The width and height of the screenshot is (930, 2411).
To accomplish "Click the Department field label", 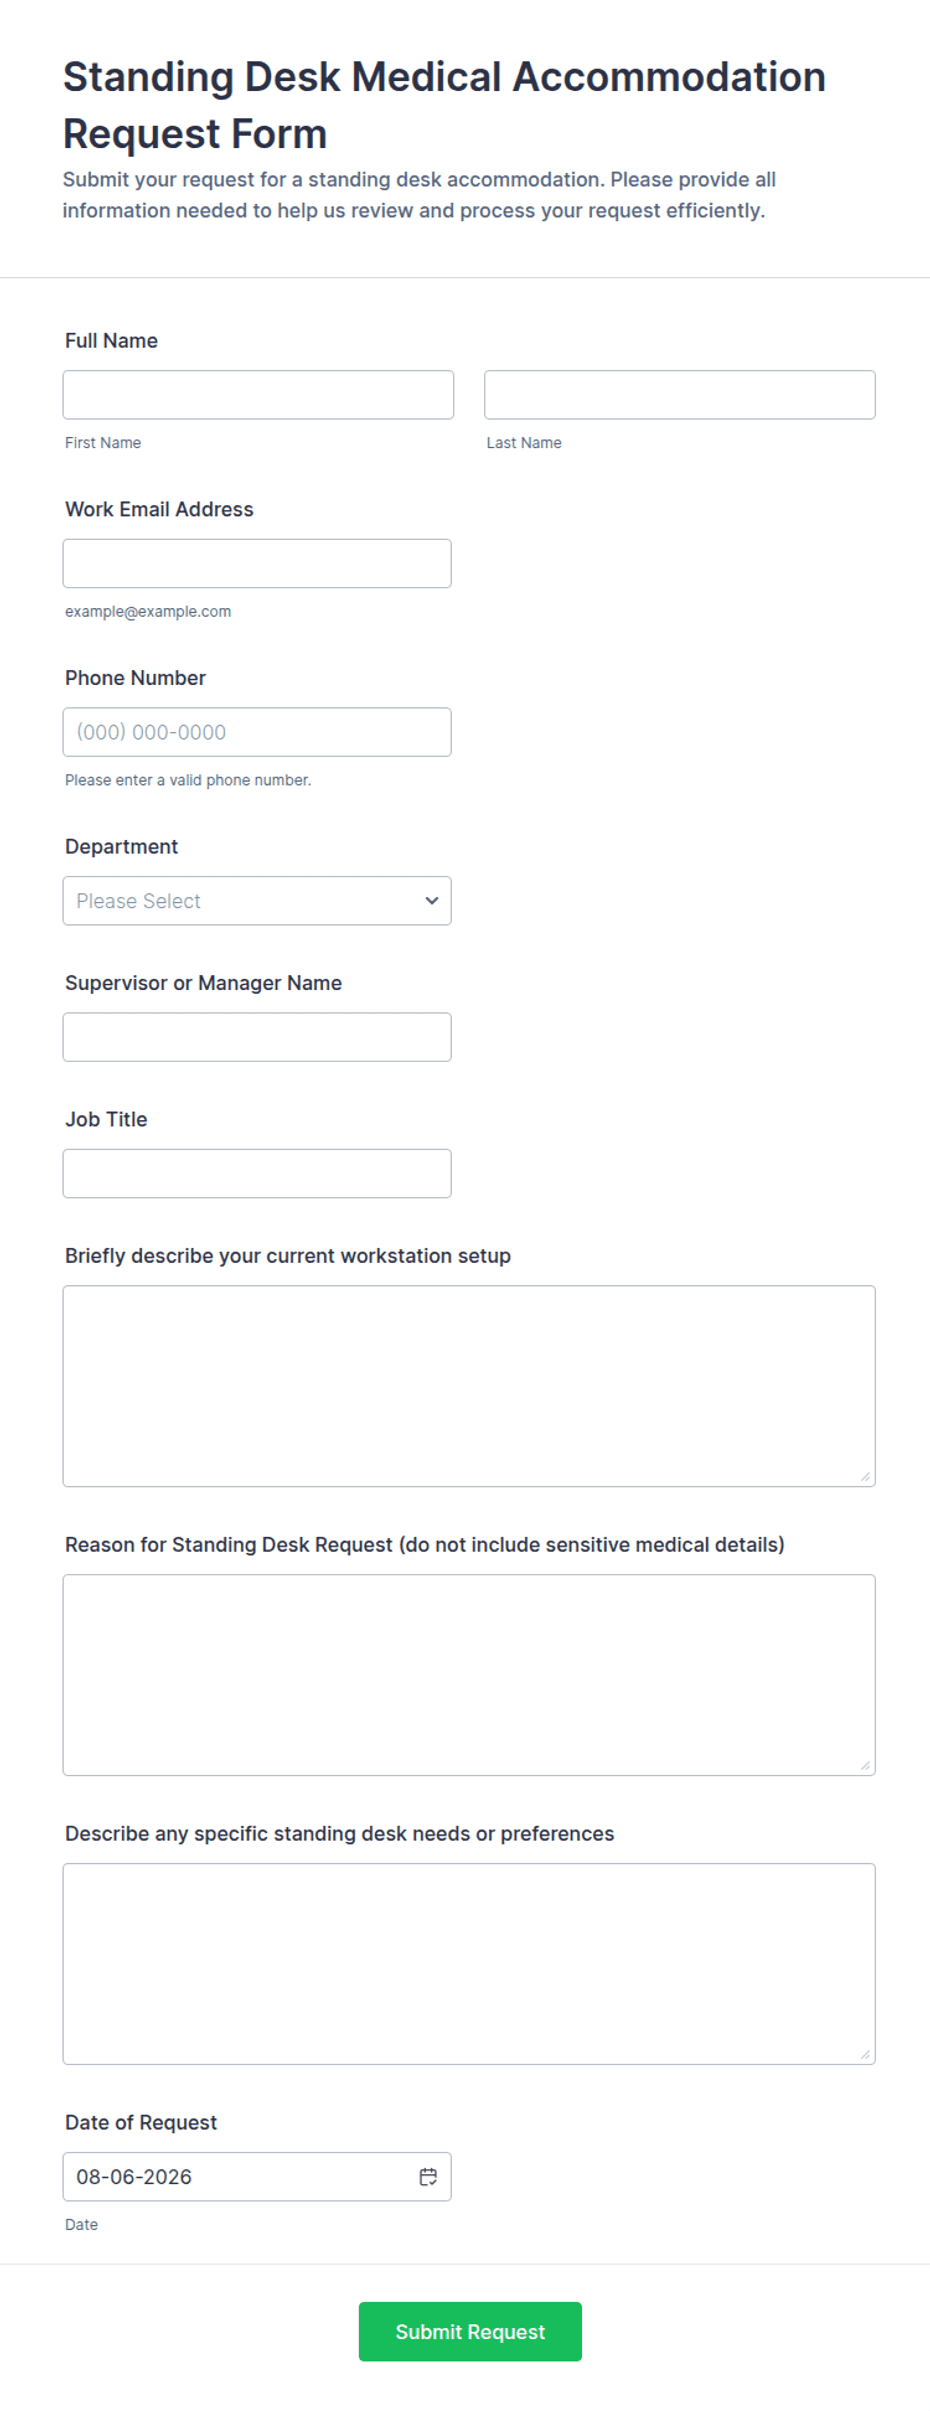I will point(121,847).
